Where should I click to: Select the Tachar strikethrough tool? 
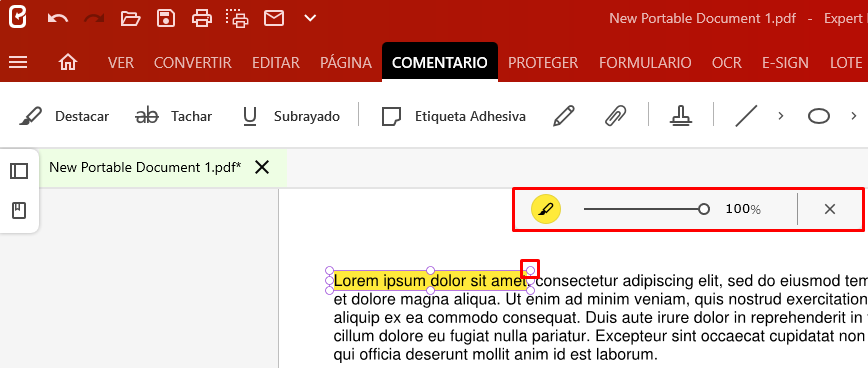[x=174, y=116]
